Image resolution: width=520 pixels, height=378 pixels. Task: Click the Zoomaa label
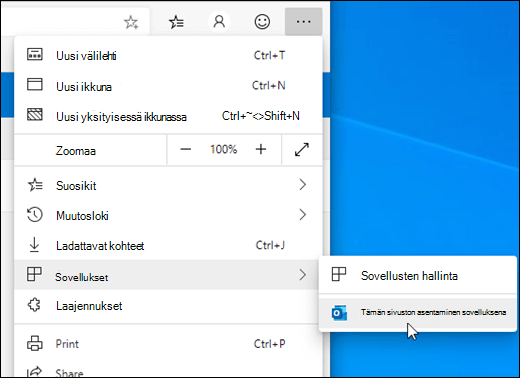[x=76, y=151]
